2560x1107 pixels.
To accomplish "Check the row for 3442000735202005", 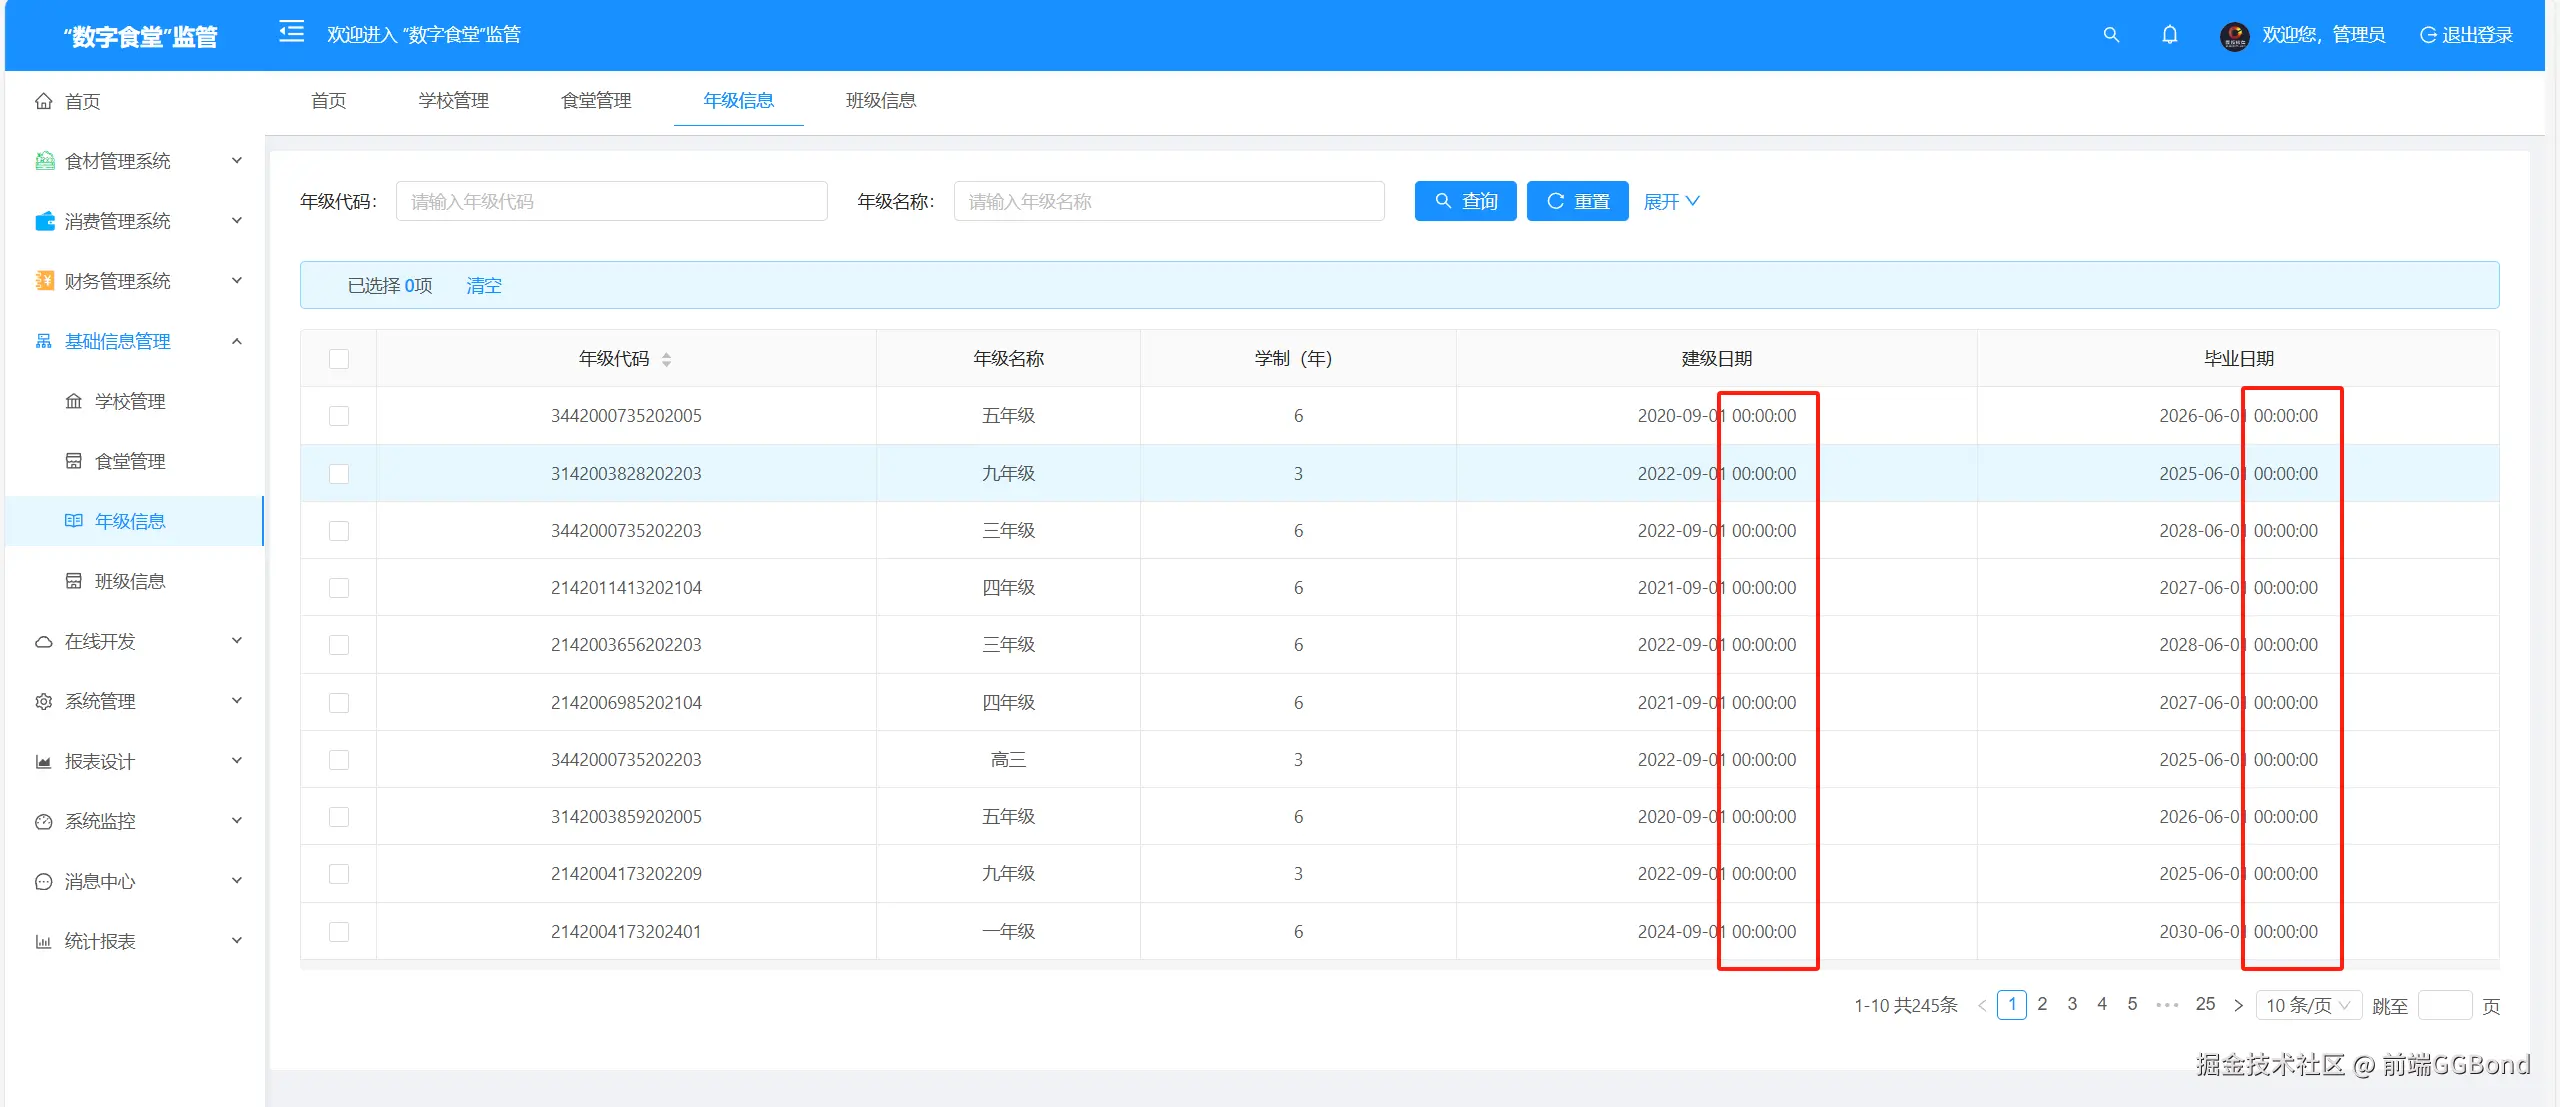I will [x=339, y=416].
